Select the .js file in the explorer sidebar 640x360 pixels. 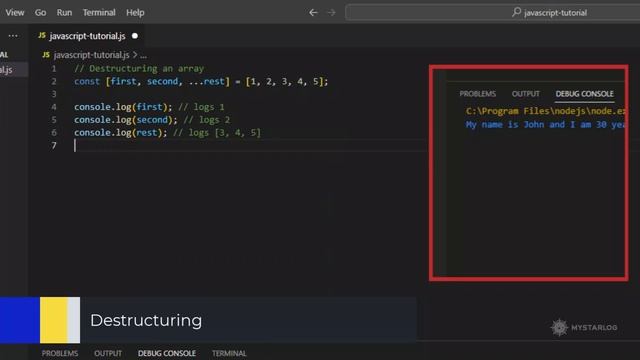(x=14, y=70)
